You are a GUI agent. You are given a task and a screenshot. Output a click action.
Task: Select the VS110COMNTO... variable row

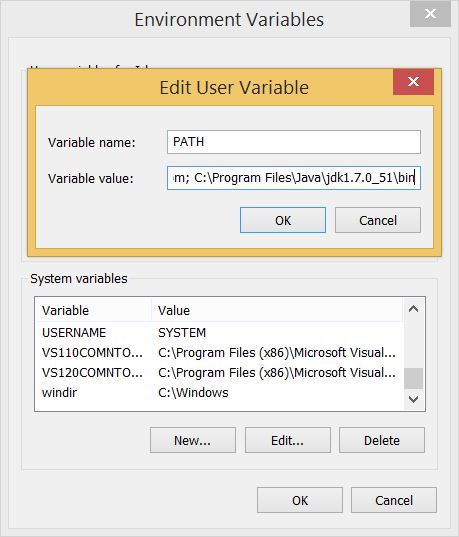(219, 353)
